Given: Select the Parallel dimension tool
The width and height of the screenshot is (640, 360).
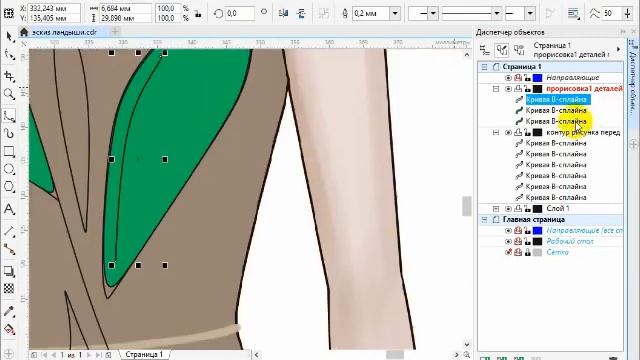Looking at the screenshot, I should (9, 231).
